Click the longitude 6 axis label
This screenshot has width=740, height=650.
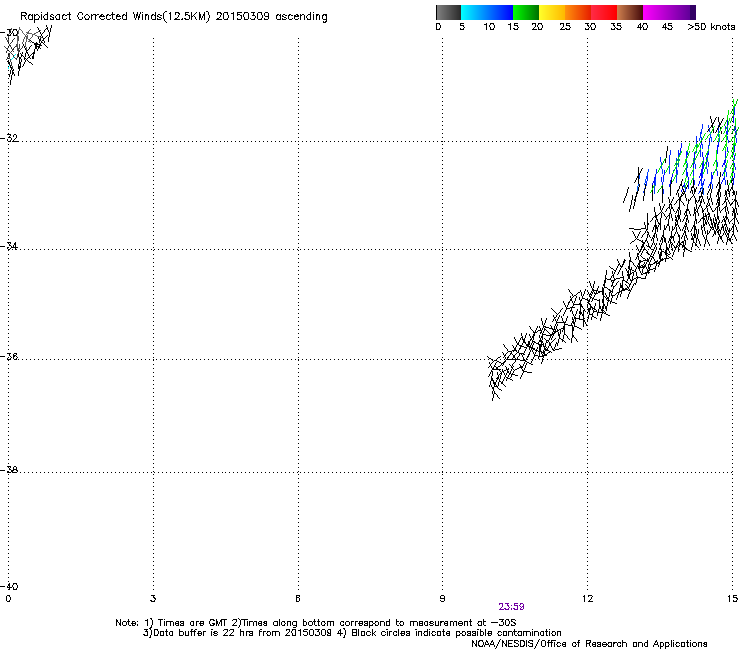click(x=298, y=599)
